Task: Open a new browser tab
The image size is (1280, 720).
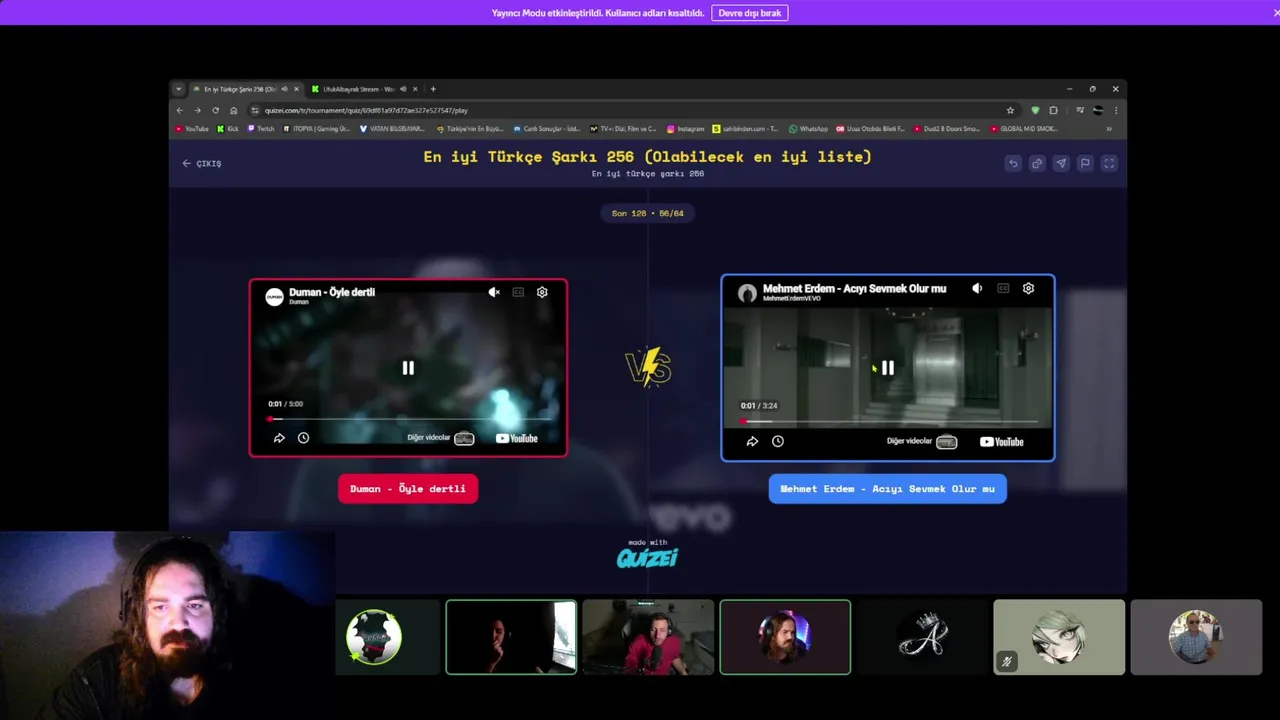Action: (433, 89)
